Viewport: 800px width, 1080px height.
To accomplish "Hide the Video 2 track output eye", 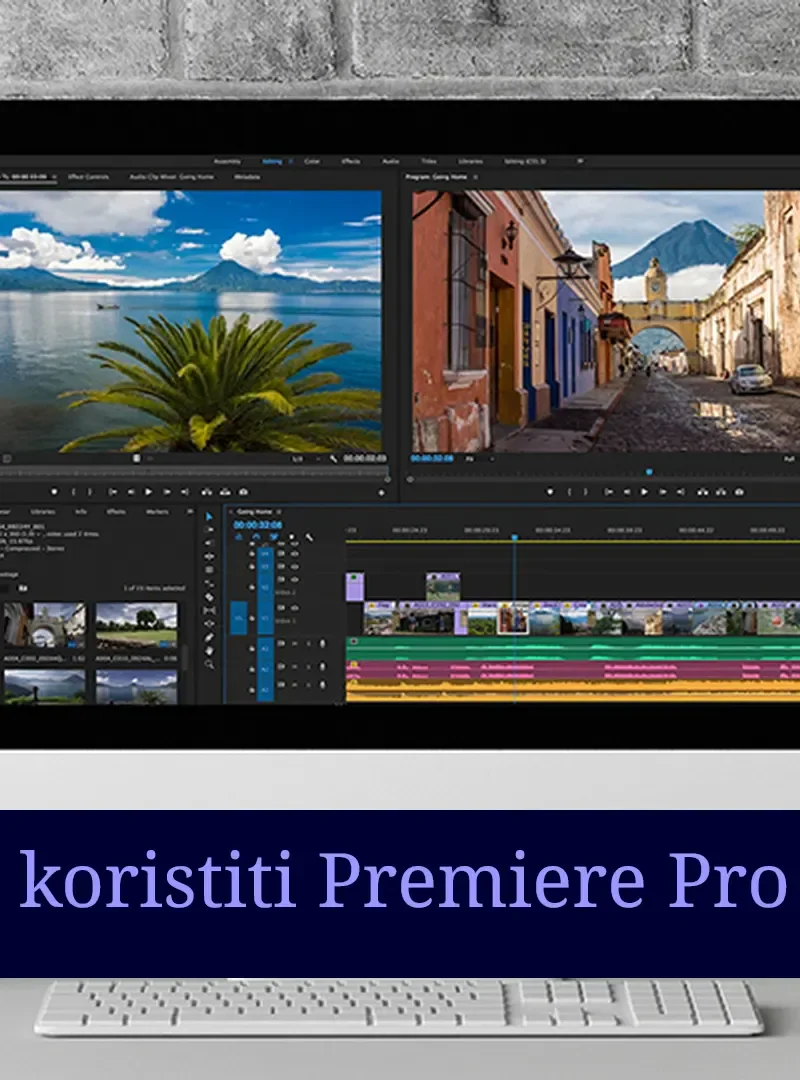I will [x=295, y=580].
